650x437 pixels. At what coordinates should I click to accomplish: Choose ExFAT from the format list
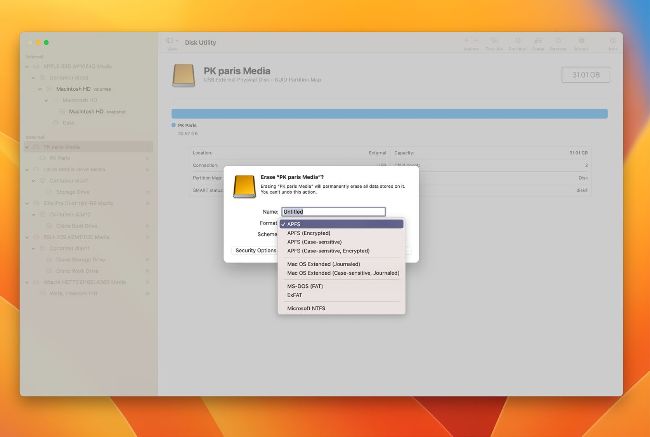coord(298,294)
